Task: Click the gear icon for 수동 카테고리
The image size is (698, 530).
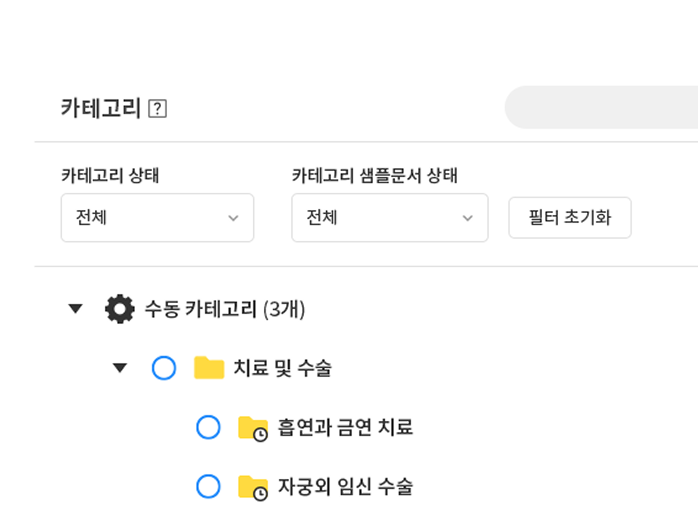Action: pyautogui.click(x=120, y=309)
